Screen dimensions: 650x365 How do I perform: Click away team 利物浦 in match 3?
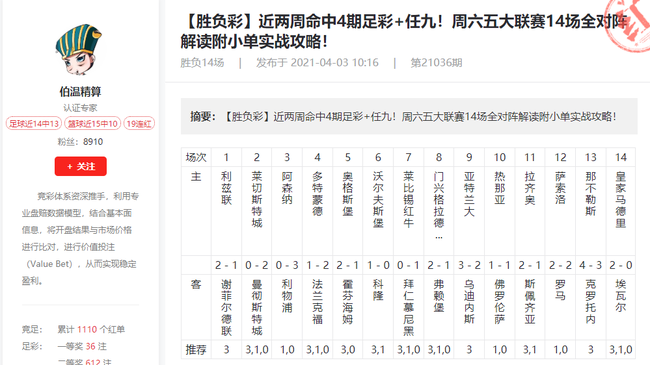(287, 296)
